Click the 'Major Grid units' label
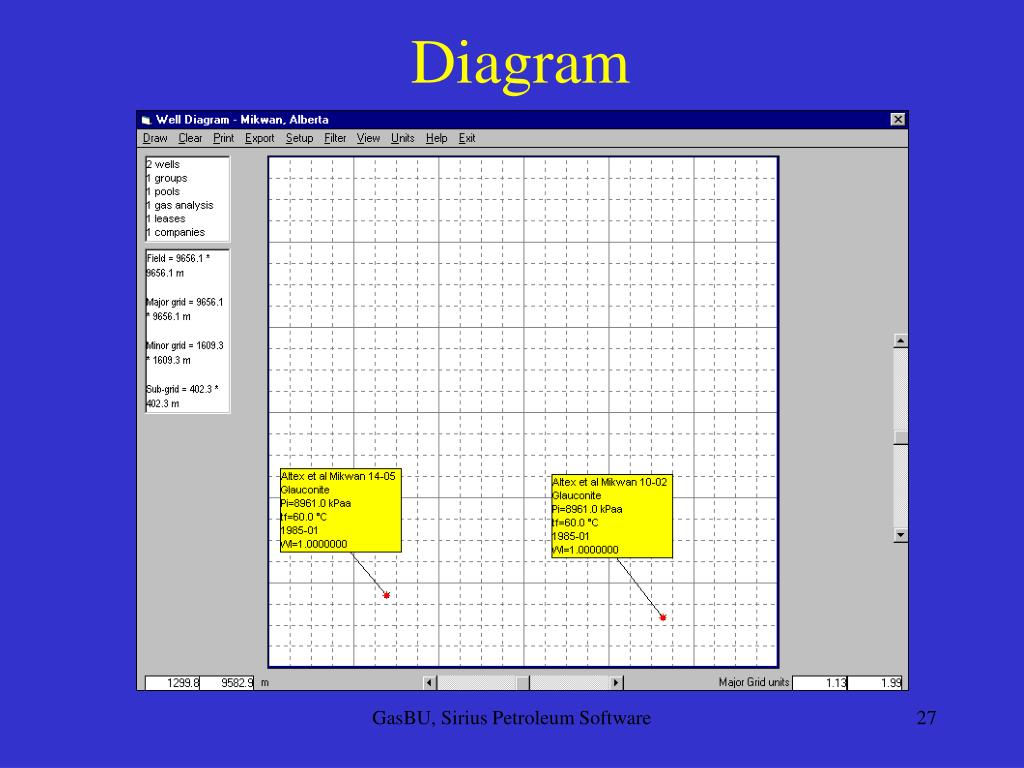 pos(754,682)
